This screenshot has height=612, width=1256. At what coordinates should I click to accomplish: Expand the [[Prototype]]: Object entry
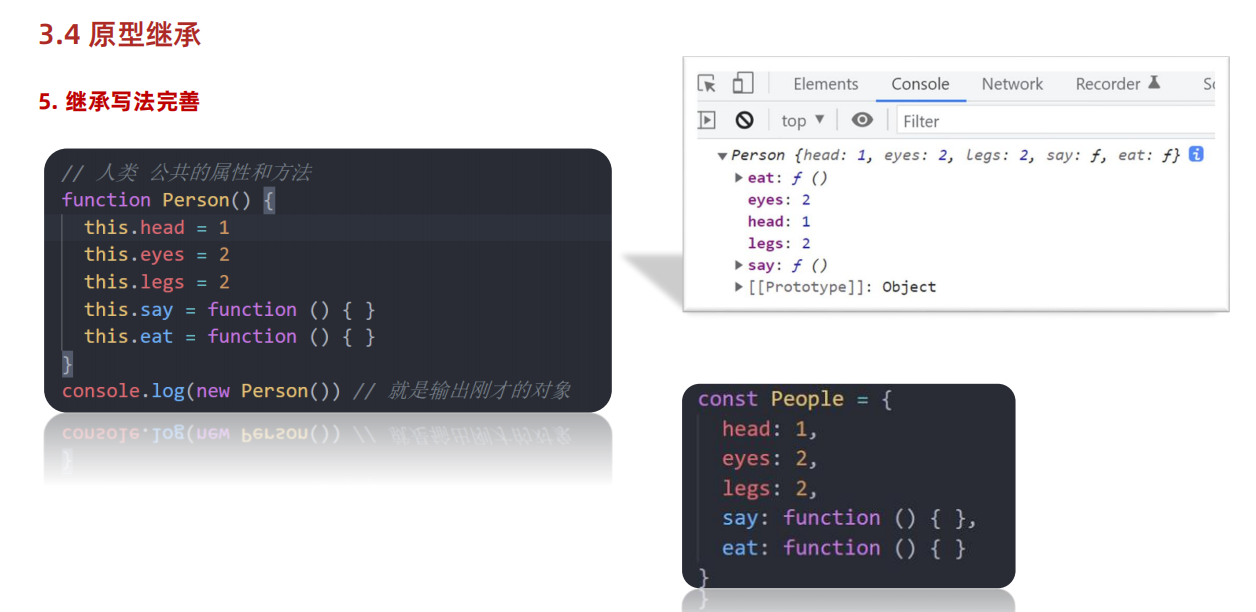click(739, 287)
